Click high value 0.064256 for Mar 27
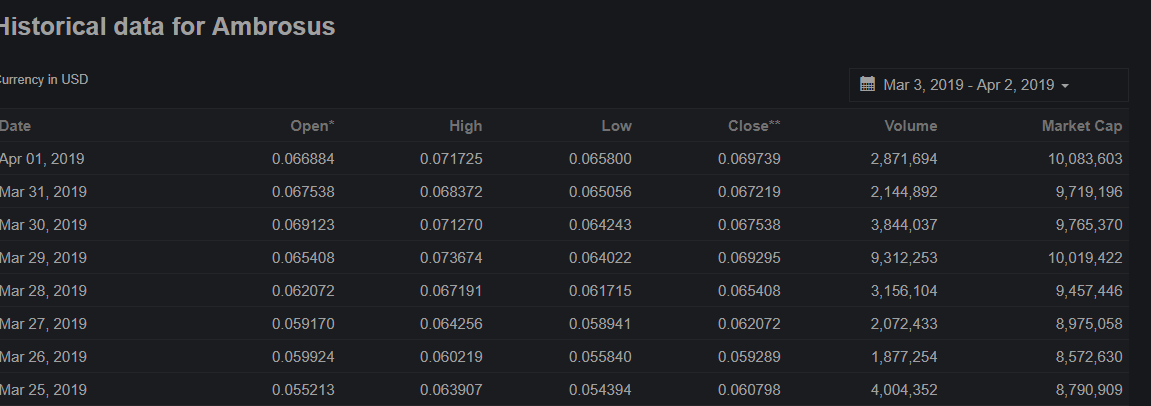The image size is (1151, 406). (451, 324)
